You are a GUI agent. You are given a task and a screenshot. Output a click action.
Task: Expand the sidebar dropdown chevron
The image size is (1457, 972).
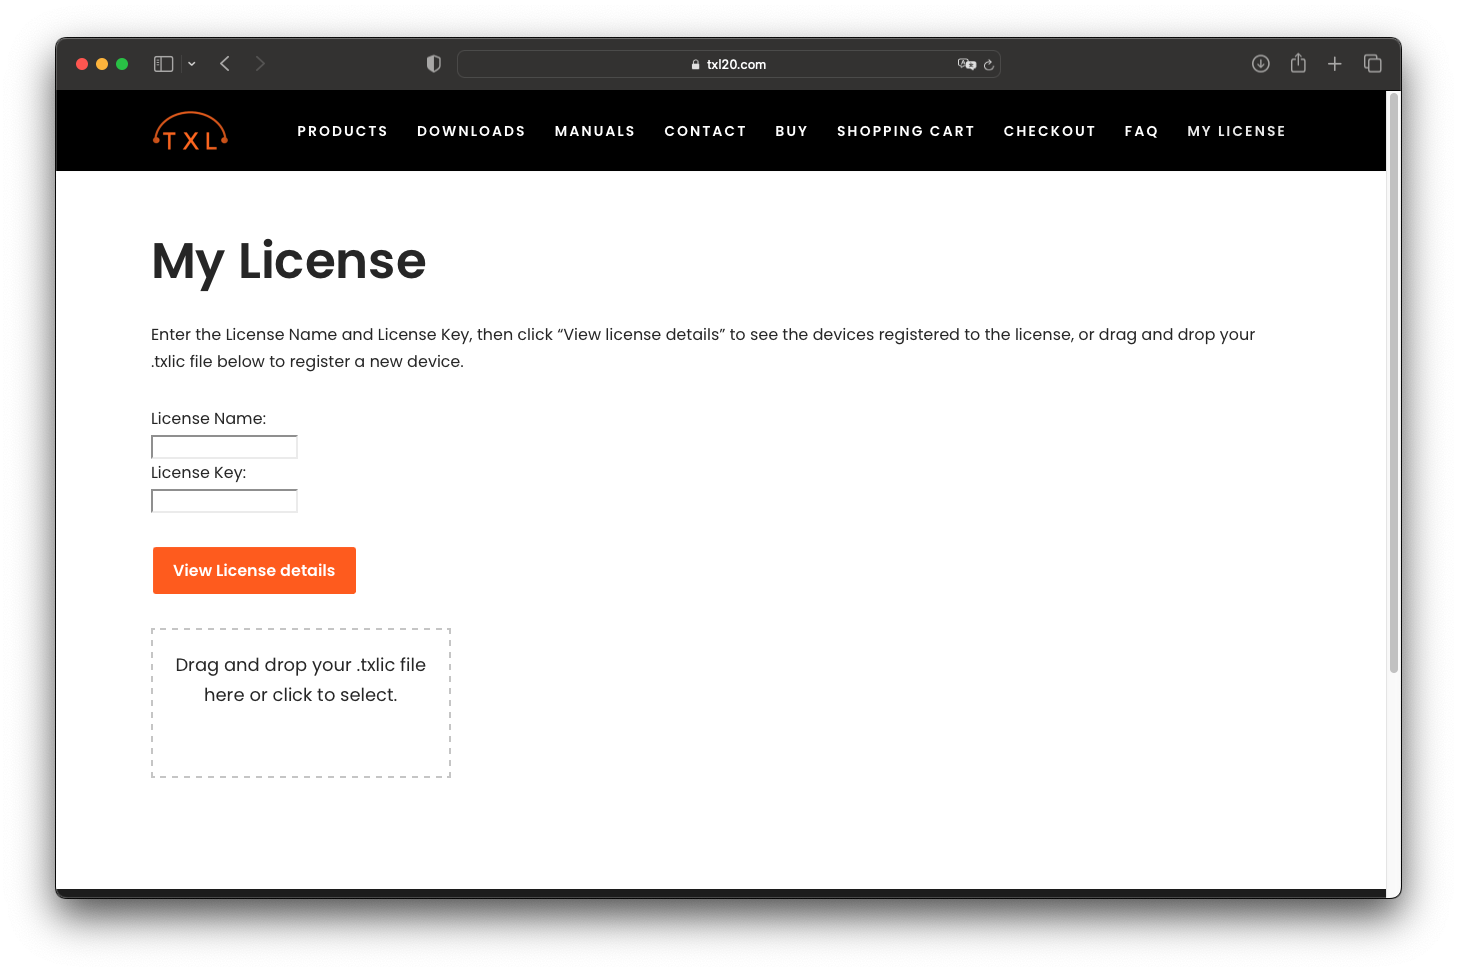tap(192, 64)
